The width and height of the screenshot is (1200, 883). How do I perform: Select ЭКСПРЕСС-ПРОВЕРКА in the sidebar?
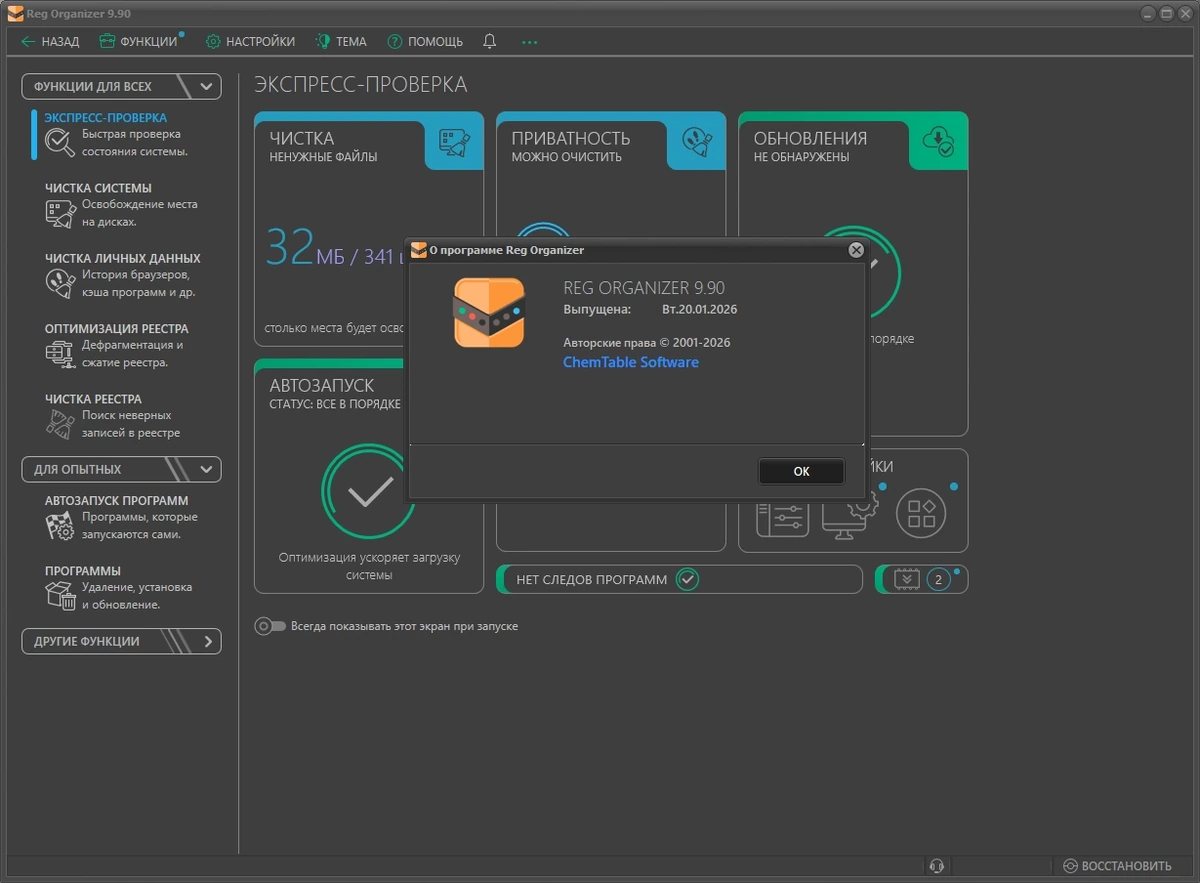point(105,118)
